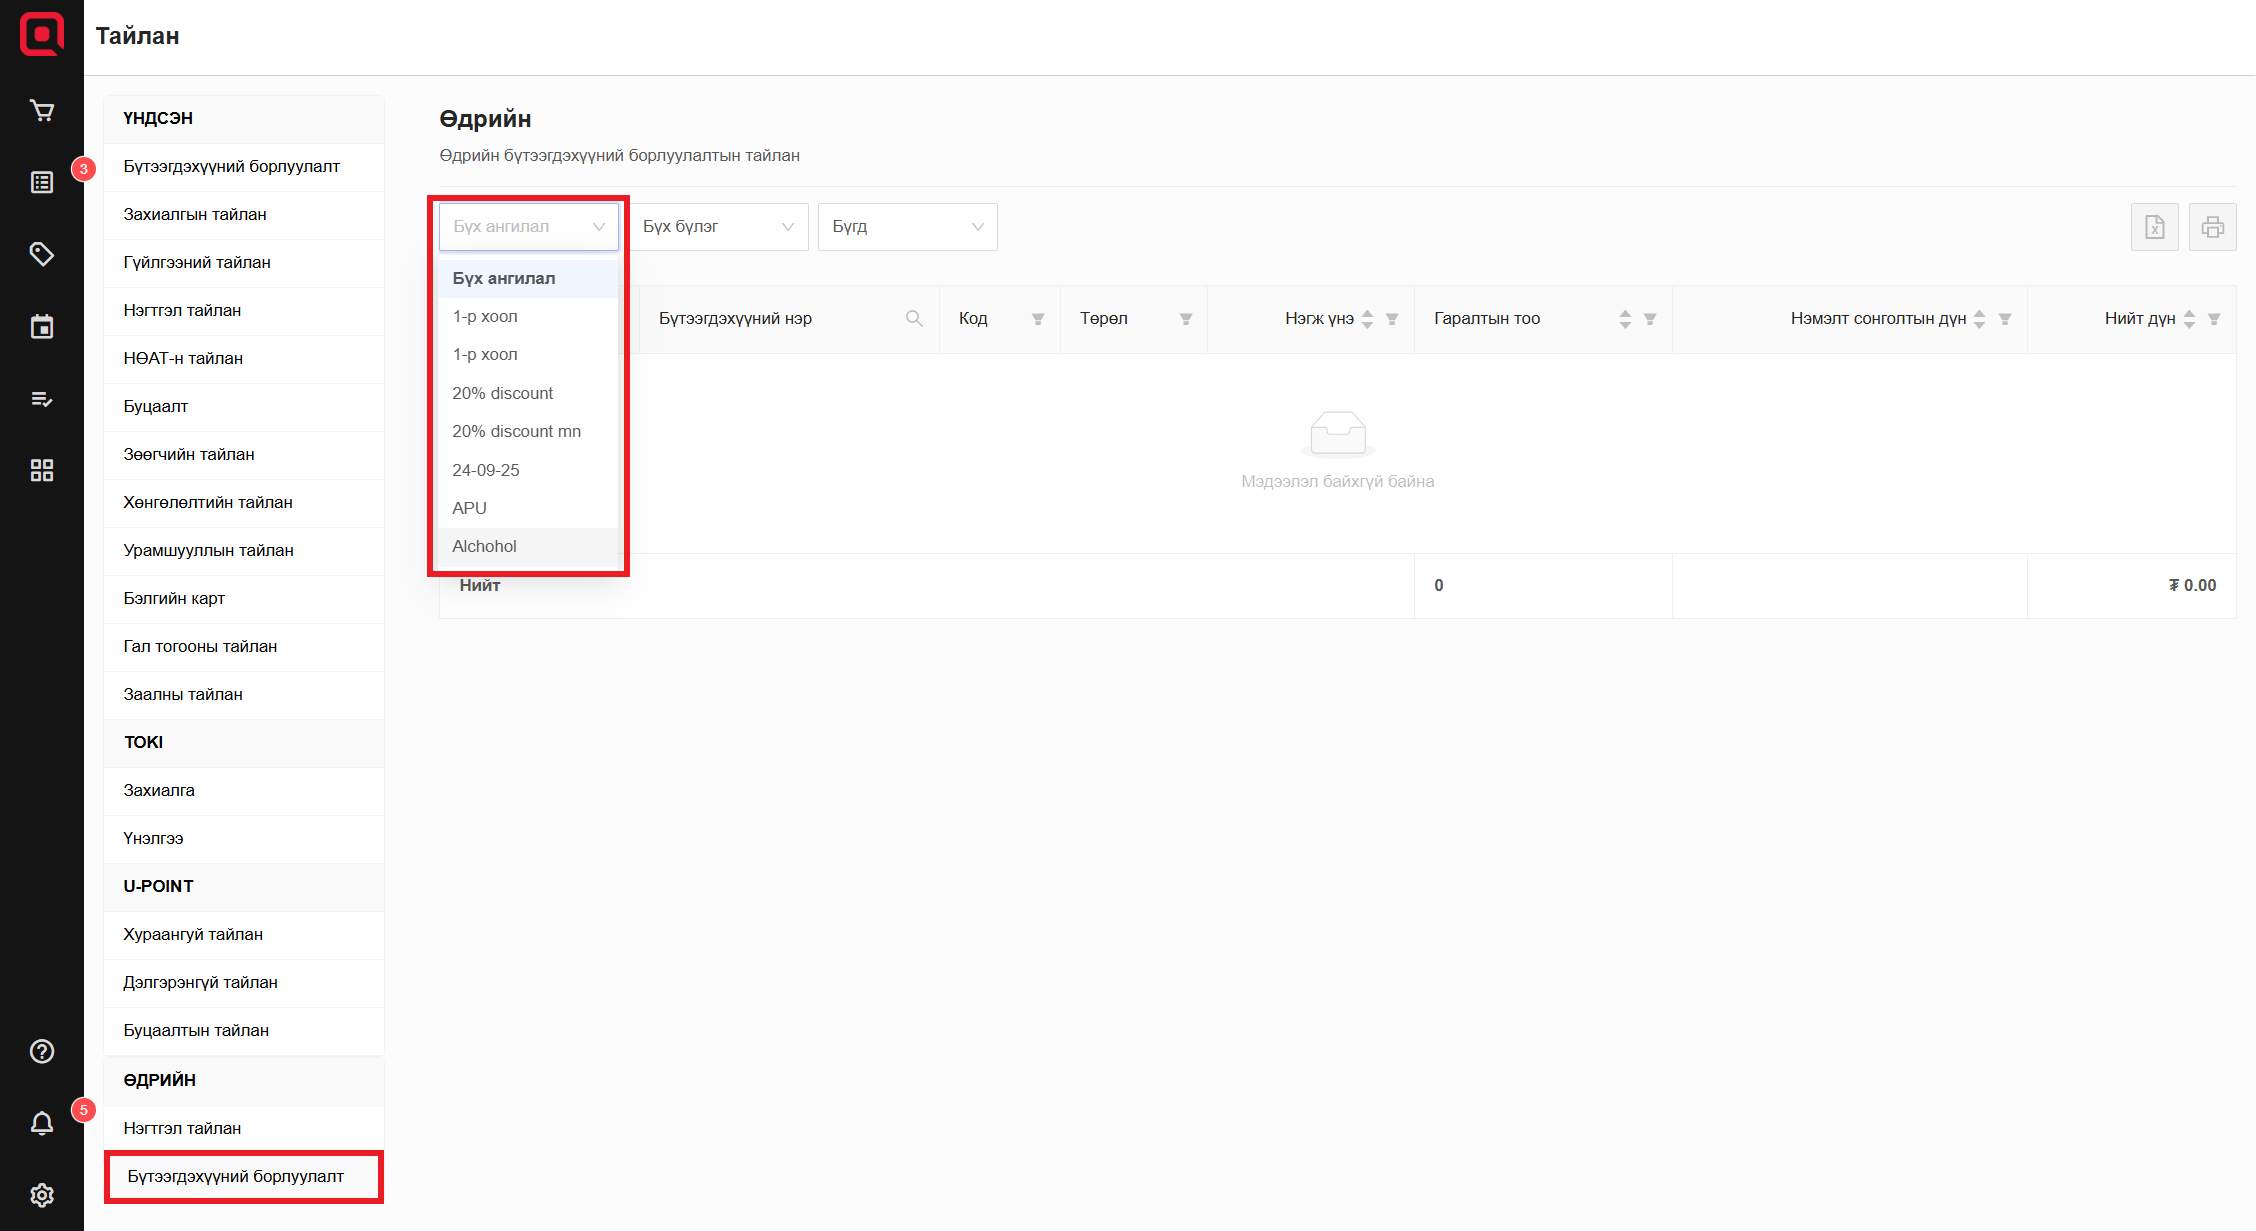
Task: Open Гал тогооны тайлан menu item
Action: [200, 646]
